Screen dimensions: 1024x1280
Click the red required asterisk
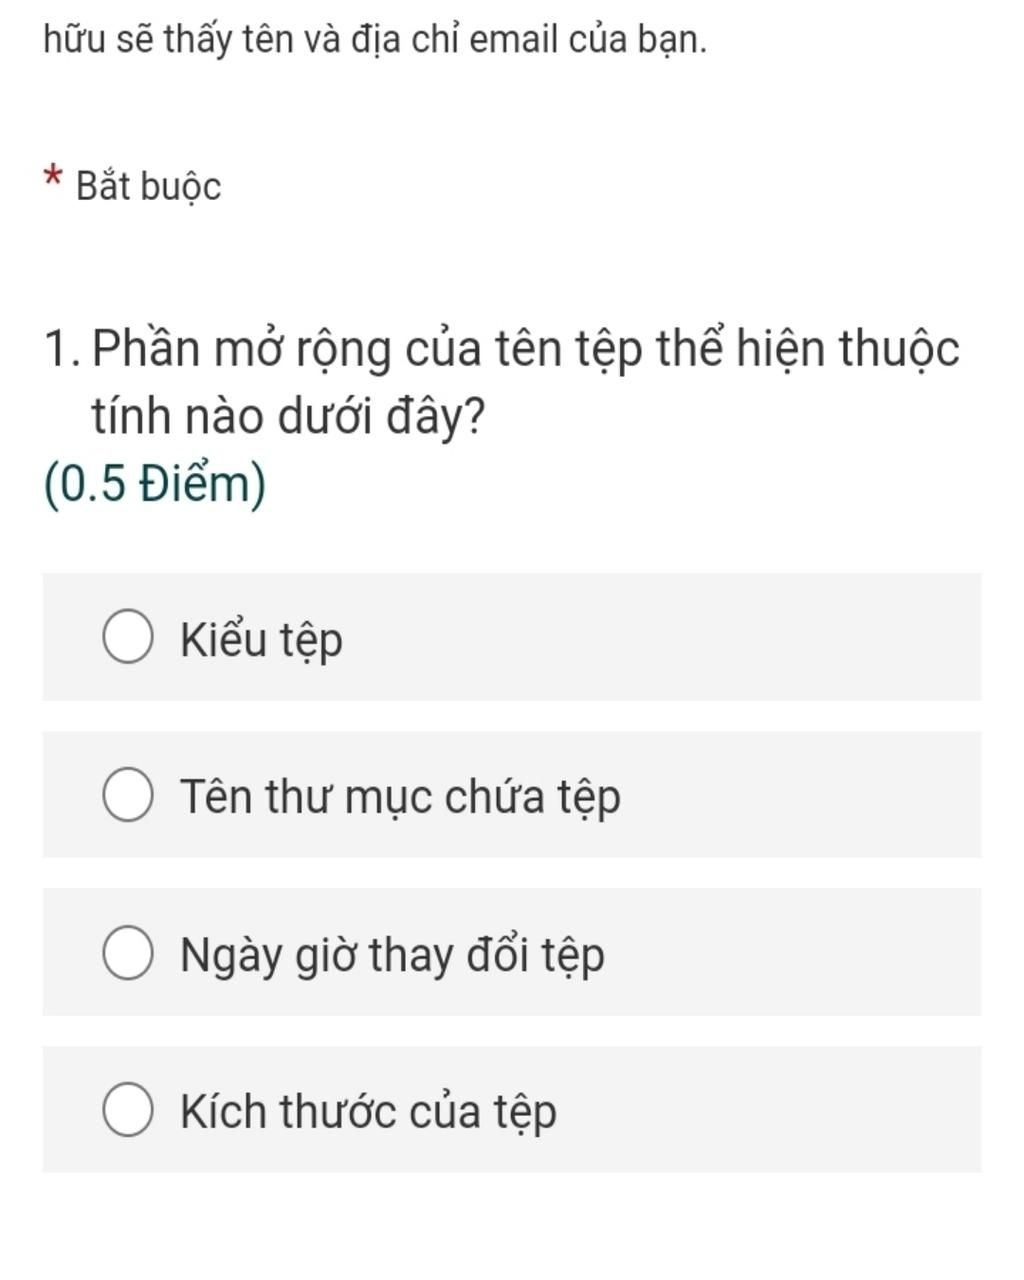click(x=54, y=180)
